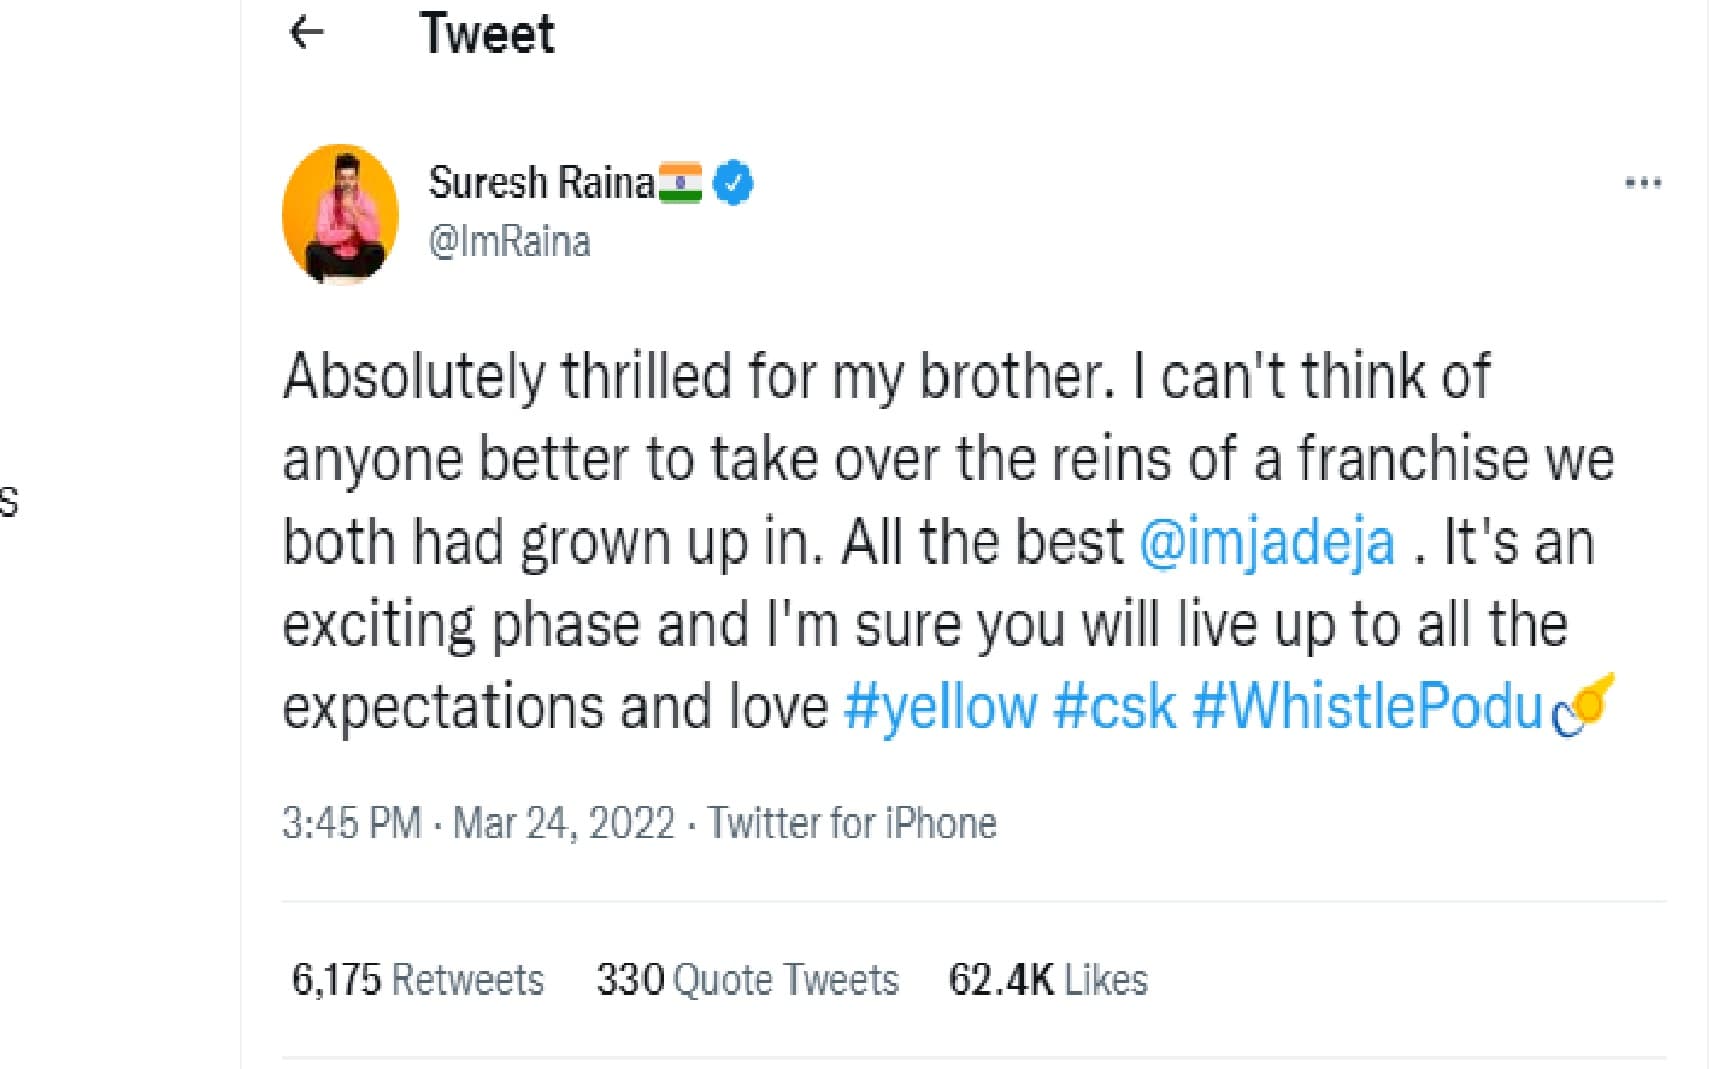
Task: Open the Suresh Raina display name
Action: [541, 183]
